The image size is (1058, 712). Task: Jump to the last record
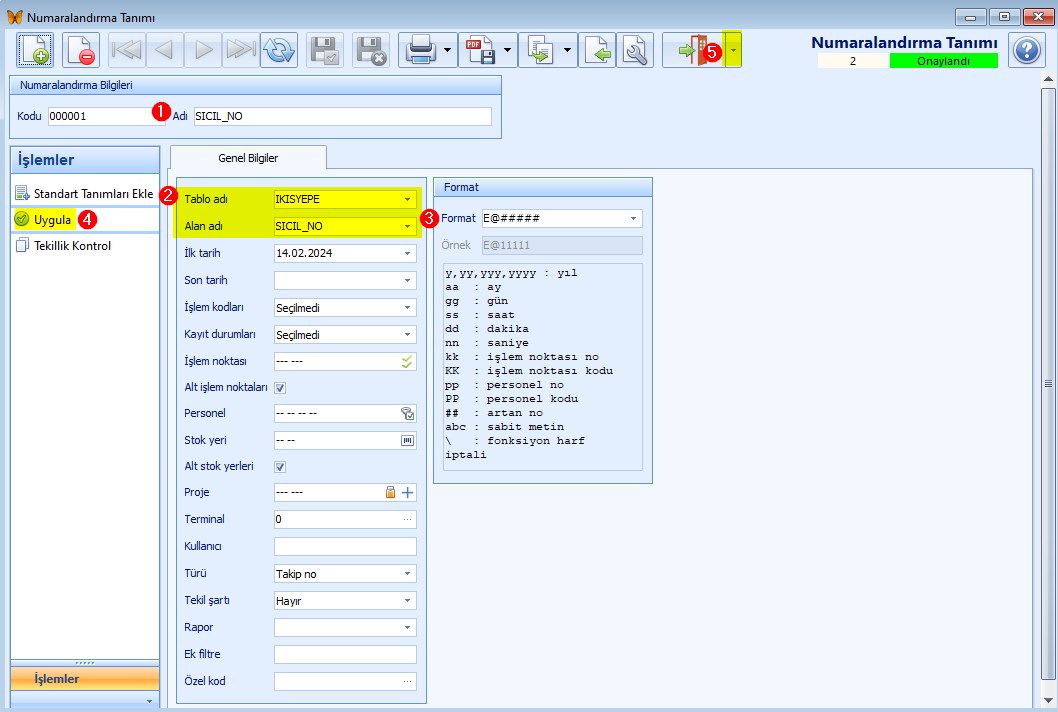pyautogui.click(x=241, y=50)
